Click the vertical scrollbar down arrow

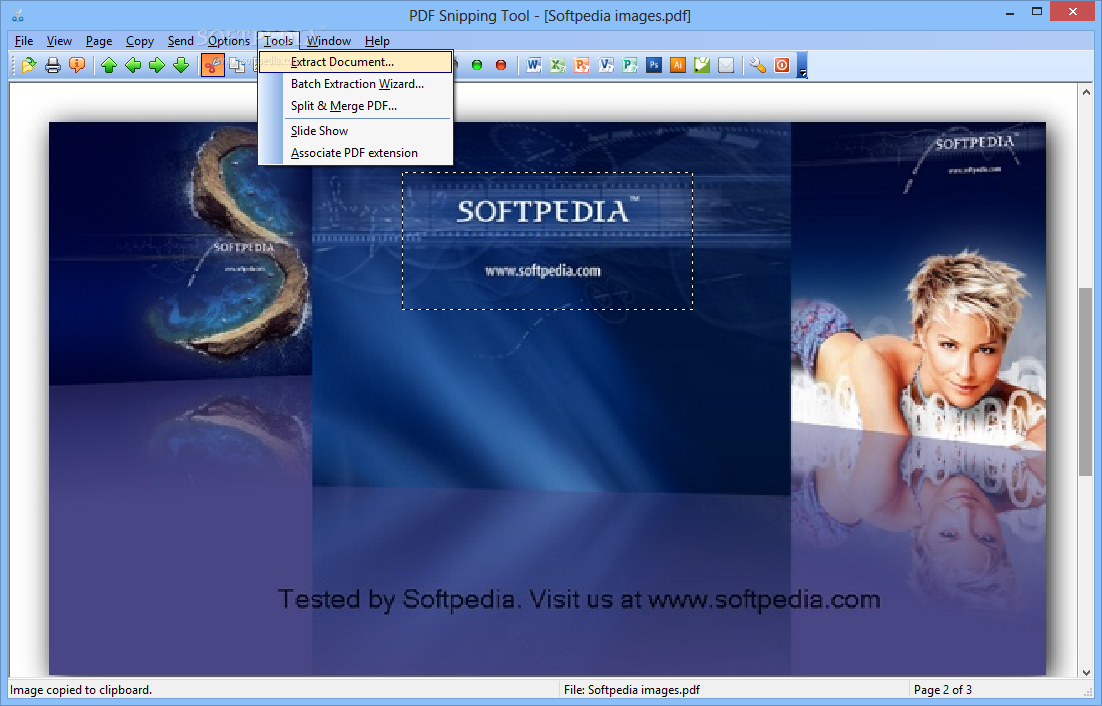[x=1086, y=672]
